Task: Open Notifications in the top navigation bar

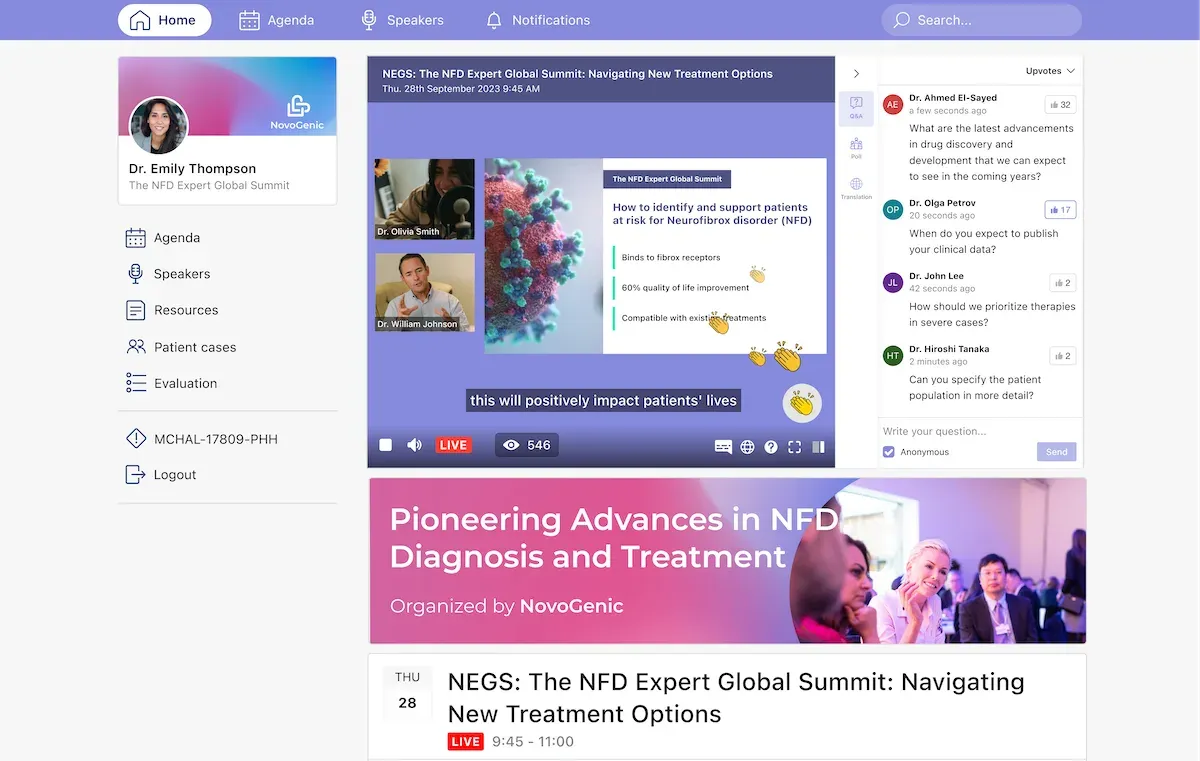Action: pos(538,20)
